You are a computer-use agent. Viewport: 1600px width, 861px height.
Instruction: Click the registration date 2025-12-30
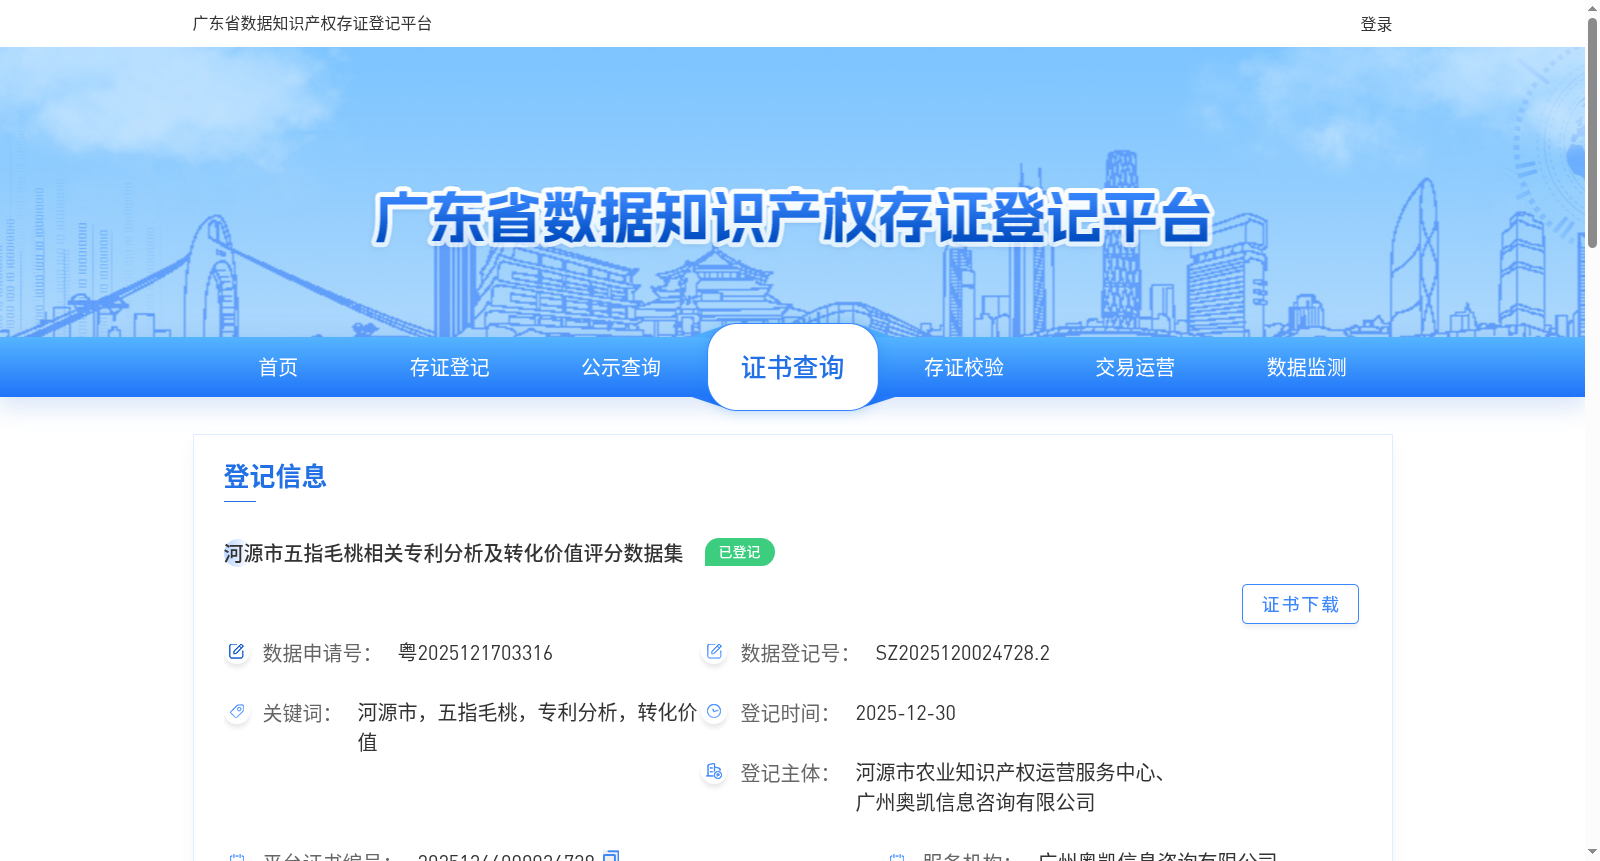905,713
